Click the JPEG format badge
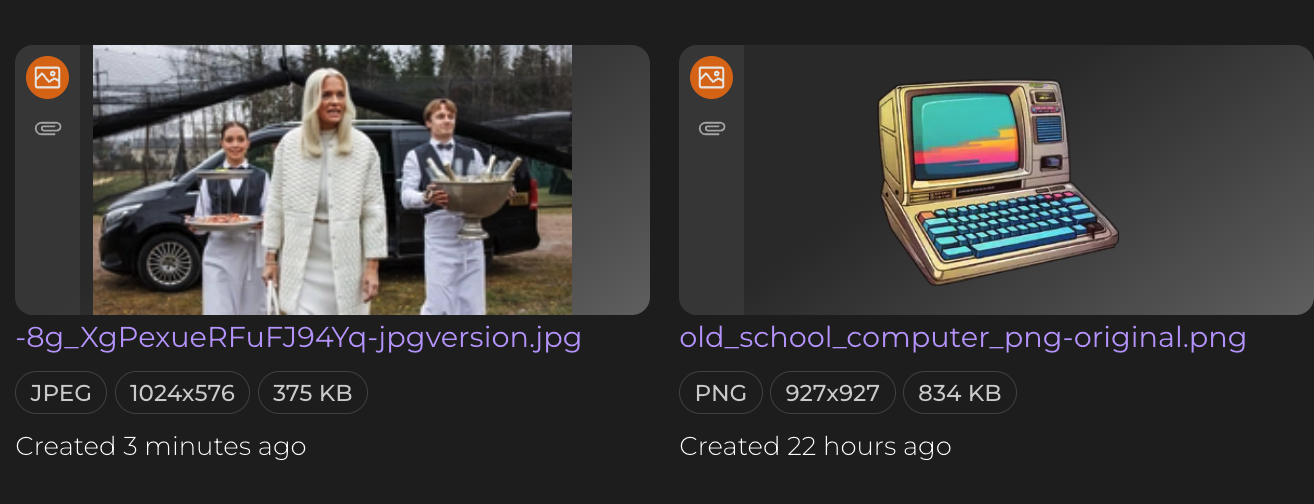 pos(61,393)
